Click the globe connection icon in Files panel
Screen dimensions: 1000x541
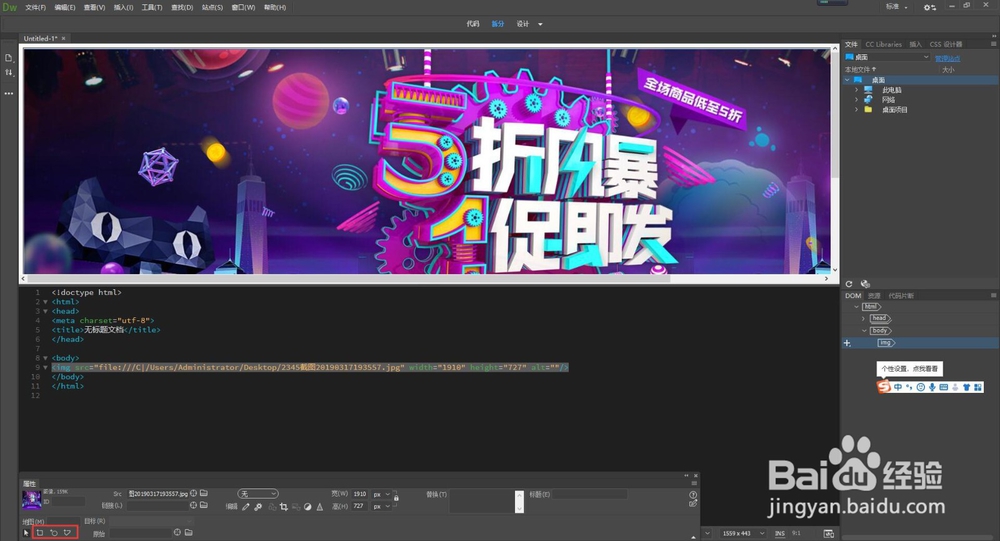tap(865, 284)
